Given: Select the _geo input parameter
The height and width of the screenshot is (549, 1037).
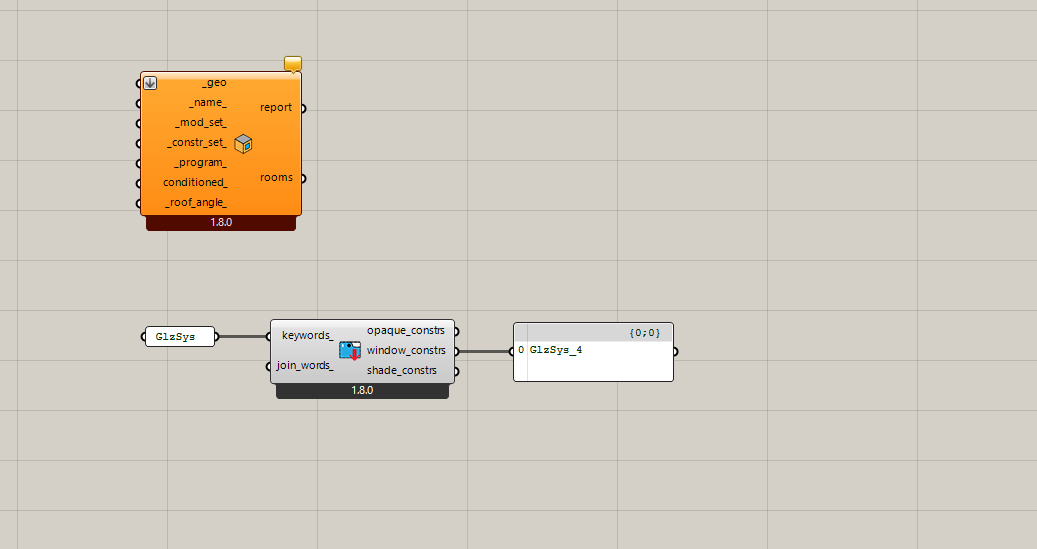Looking at the screenshot, I should click(x=214, y=83).
